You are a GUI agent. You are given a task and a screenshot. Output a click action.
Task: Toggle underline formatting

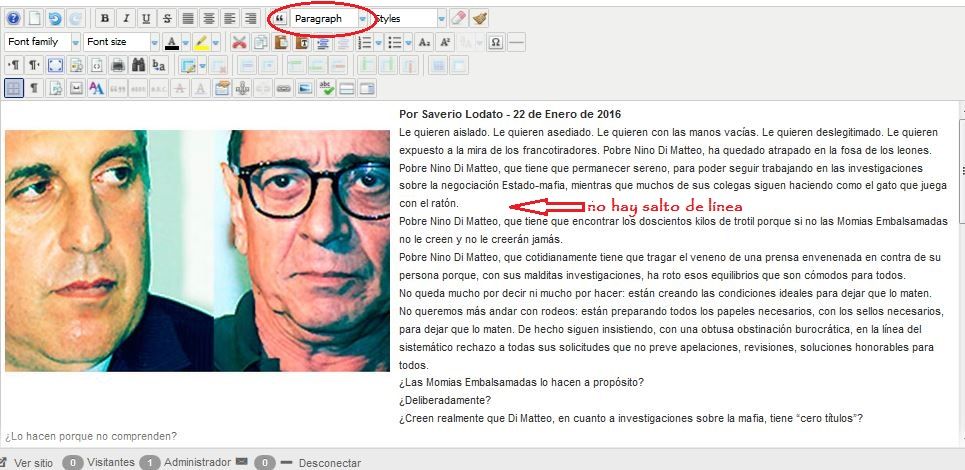tap(146, 18)
